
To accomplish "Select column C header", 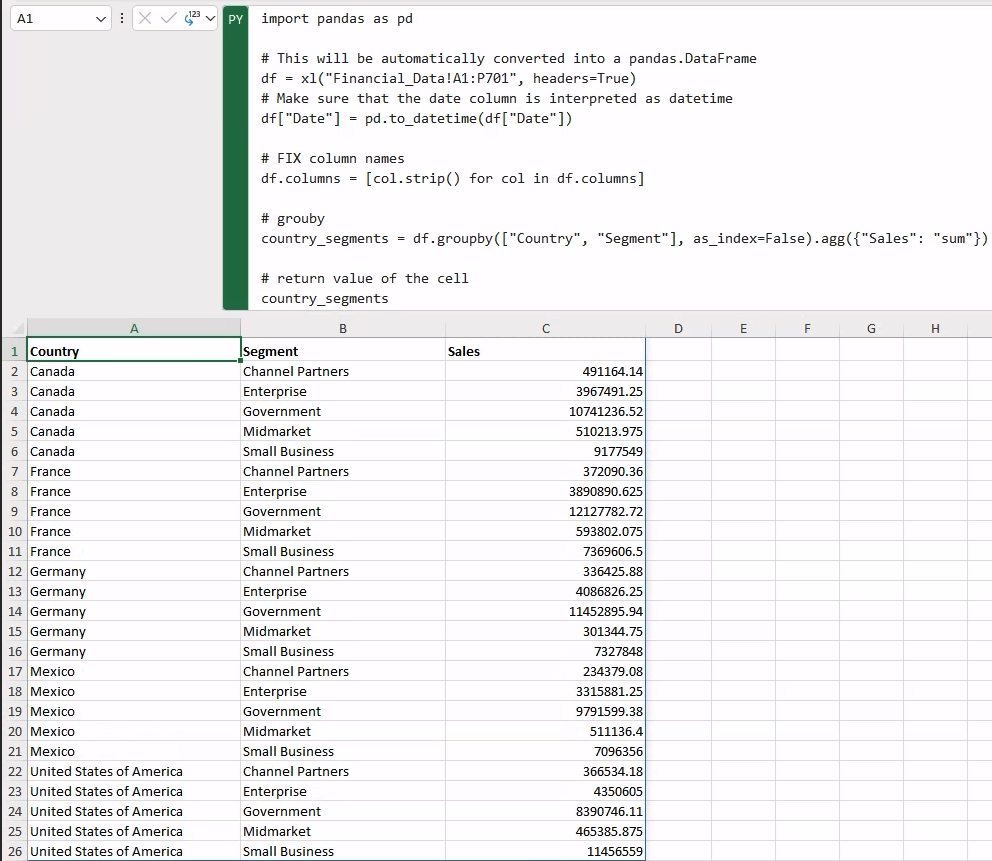I will point(545,328).
